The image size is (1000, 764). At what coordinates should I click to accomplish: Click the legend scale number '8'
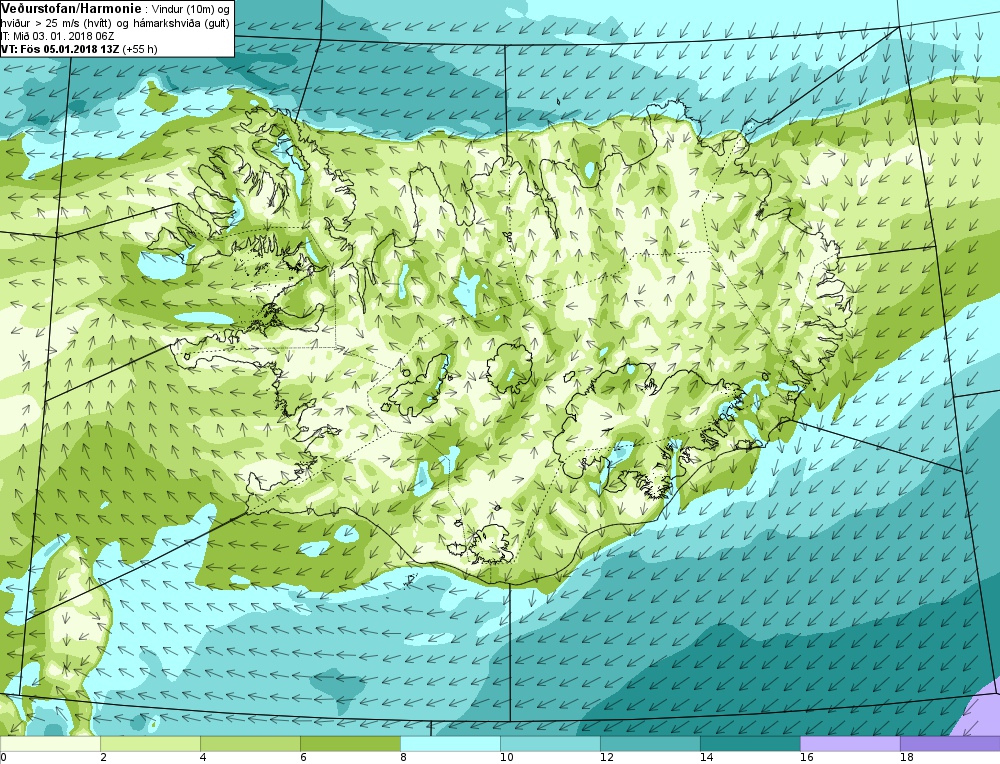pos(404,758)
